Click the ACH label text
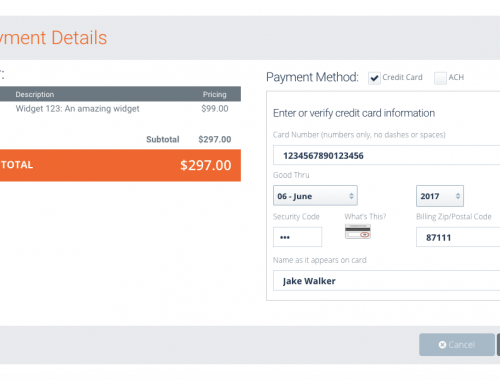500x380 pixels. point(456,77)
